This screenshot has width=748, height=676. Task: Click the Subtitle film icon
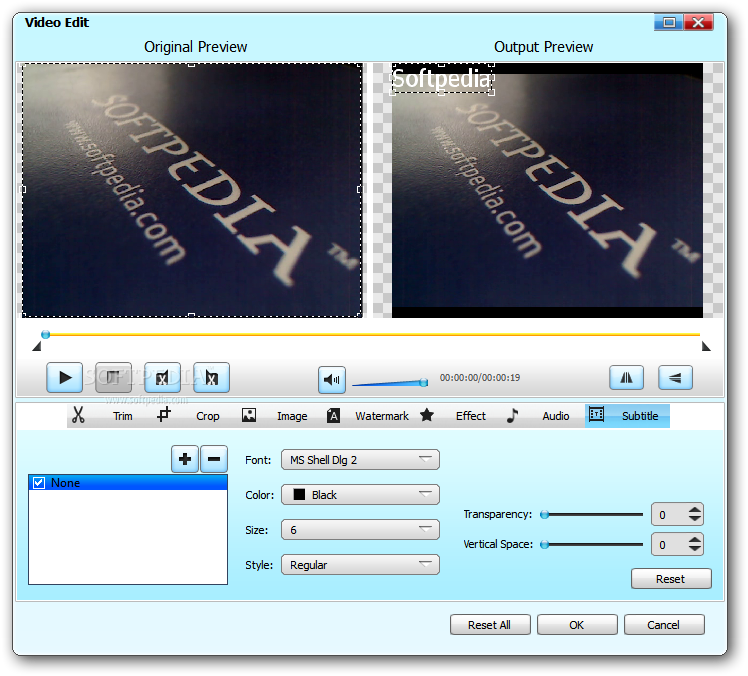(596, 414)
